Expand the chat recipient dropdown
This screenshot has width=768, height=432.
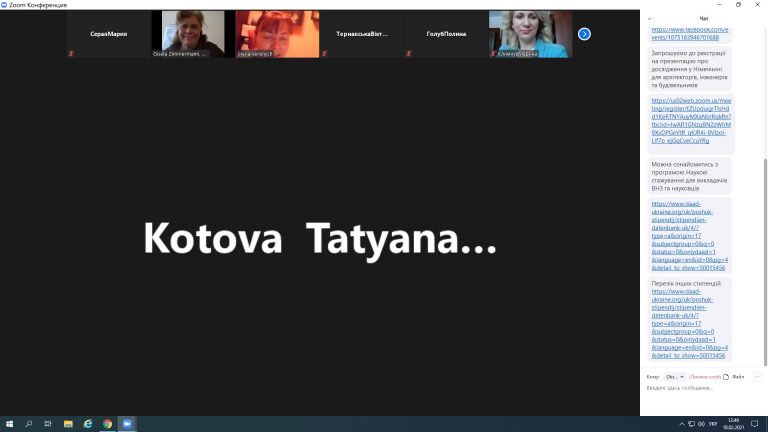tap(674, 377)
